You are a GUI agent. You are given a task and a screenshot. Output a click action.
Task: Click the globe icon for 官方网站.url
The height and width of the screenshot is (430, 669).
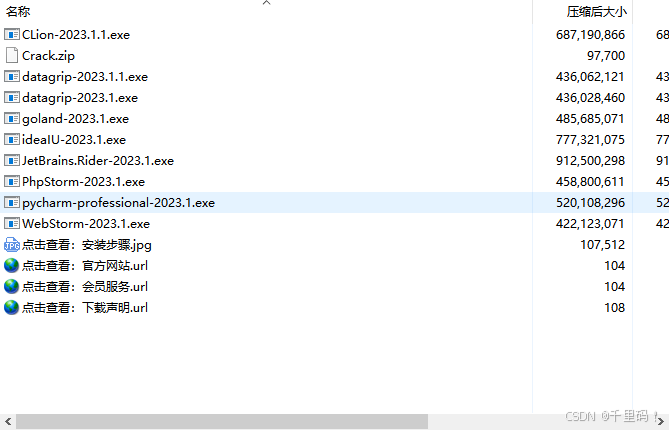[x=12, y=265]
